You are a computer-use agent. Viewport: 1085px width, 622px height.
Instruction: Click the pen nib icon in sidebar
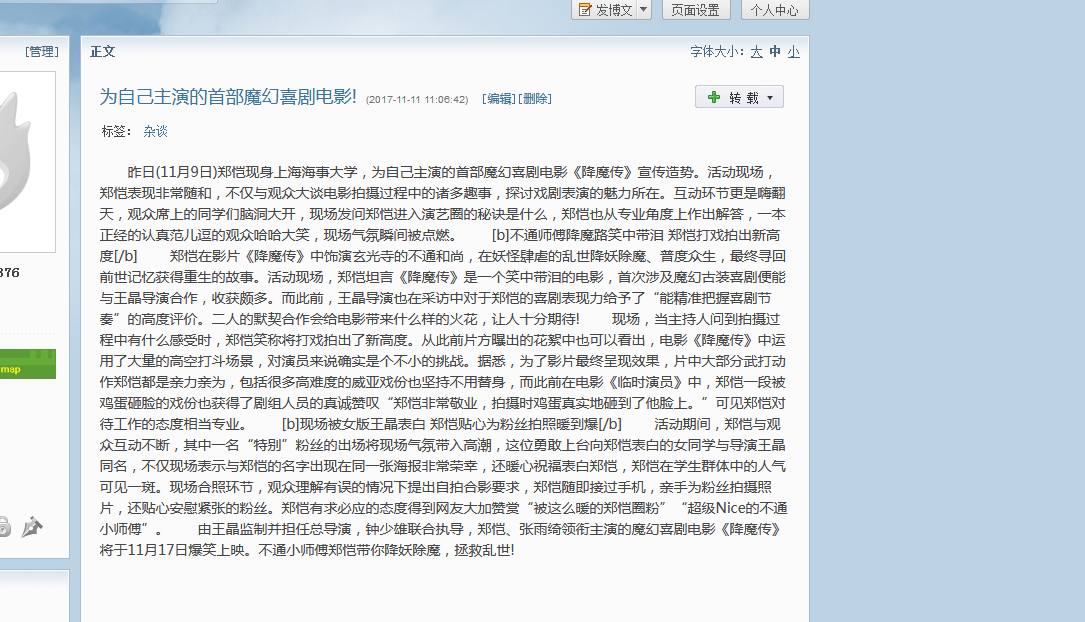(32, 526)
